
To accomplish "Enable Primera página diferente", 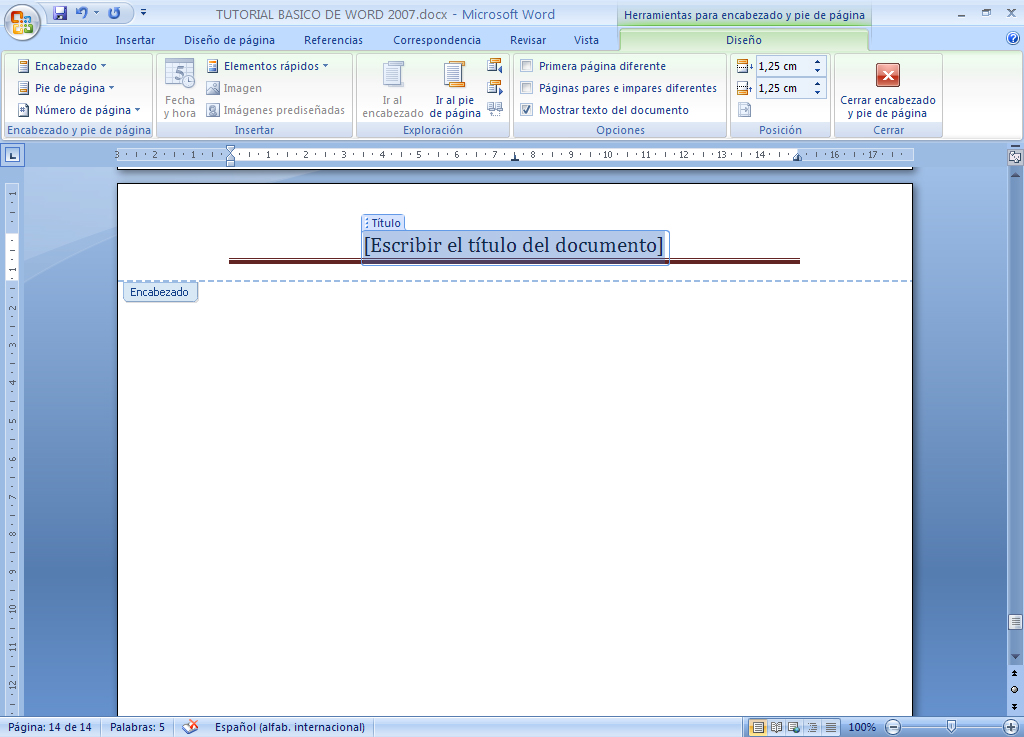I will pyautogui.click(x=526, y=65).
